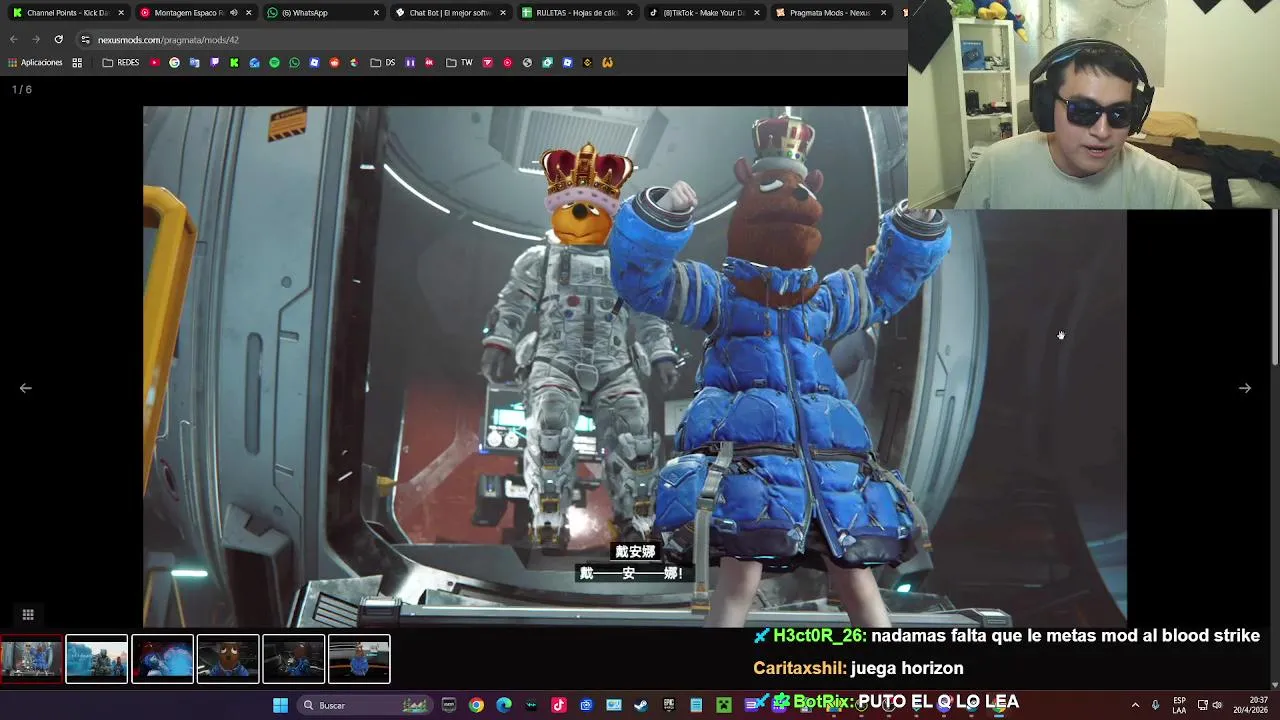The image size is (1280, 720).
Task: Close the RULETAS tab
Action: click(x=629, y=13)
